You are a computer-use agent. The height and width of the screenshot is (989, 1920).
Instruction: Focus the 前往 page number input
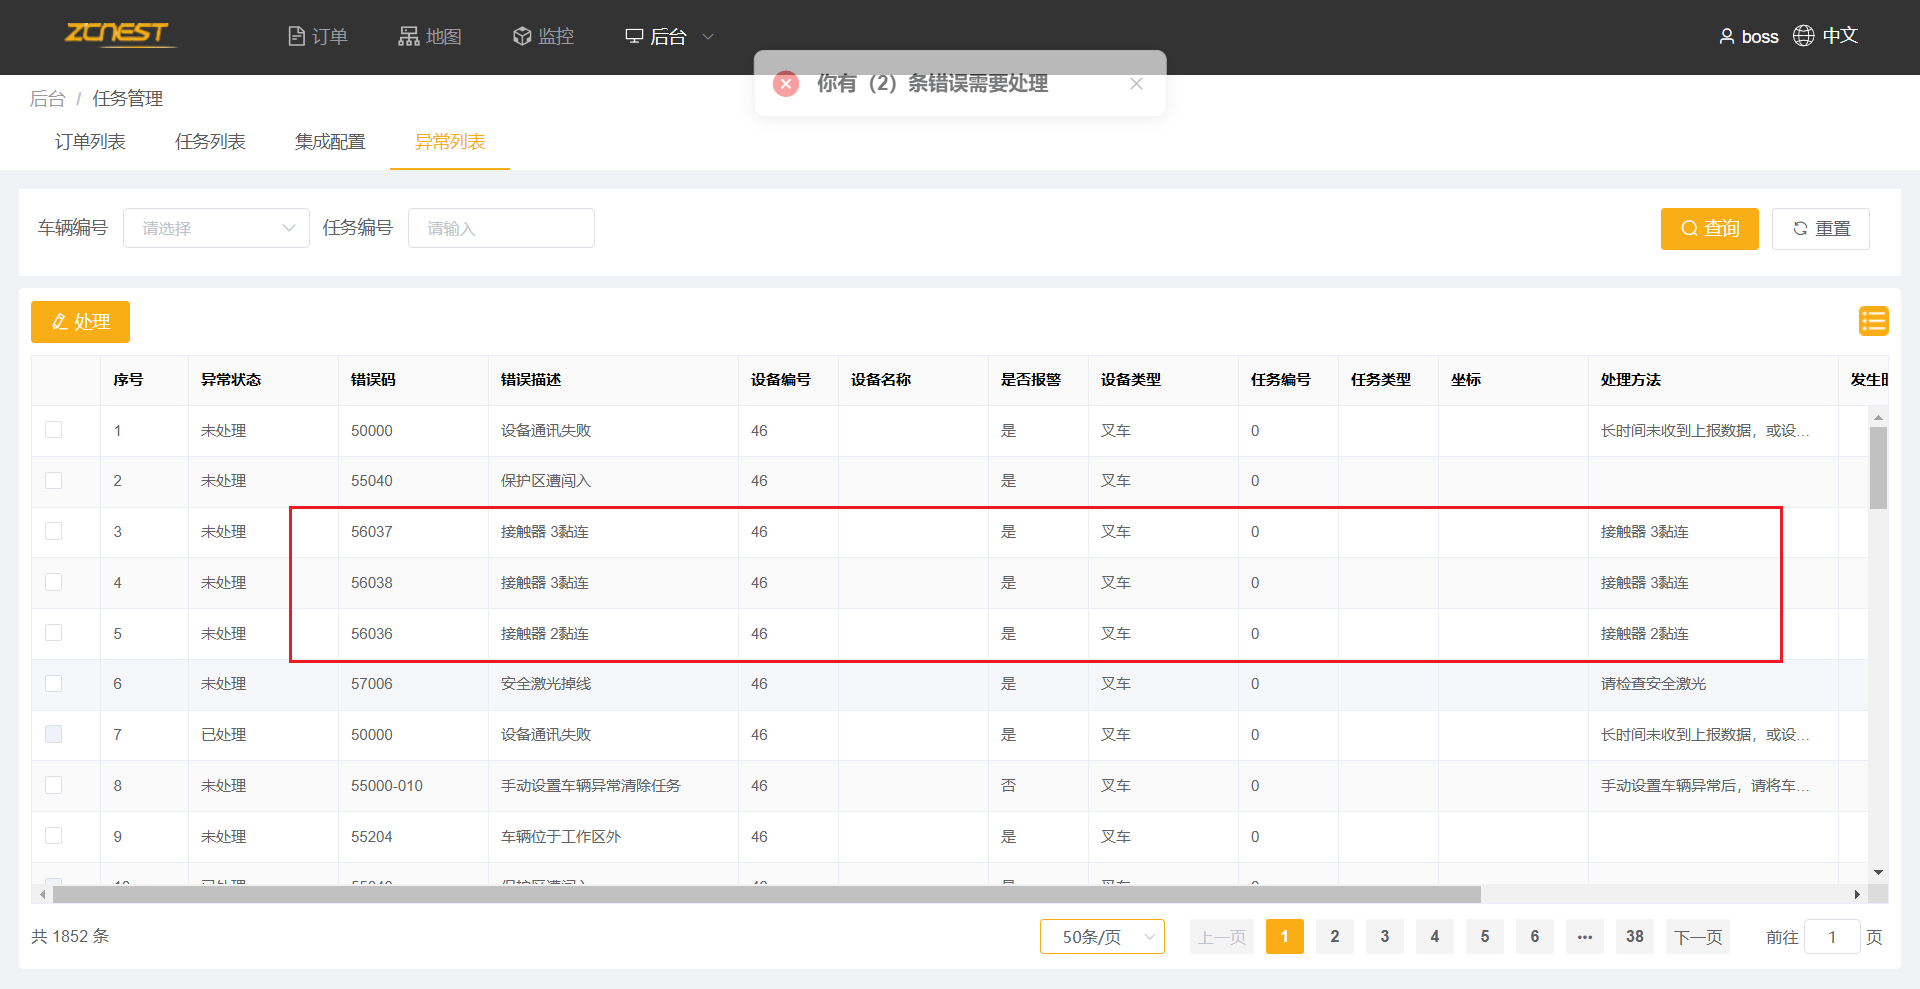[1832, 937]
